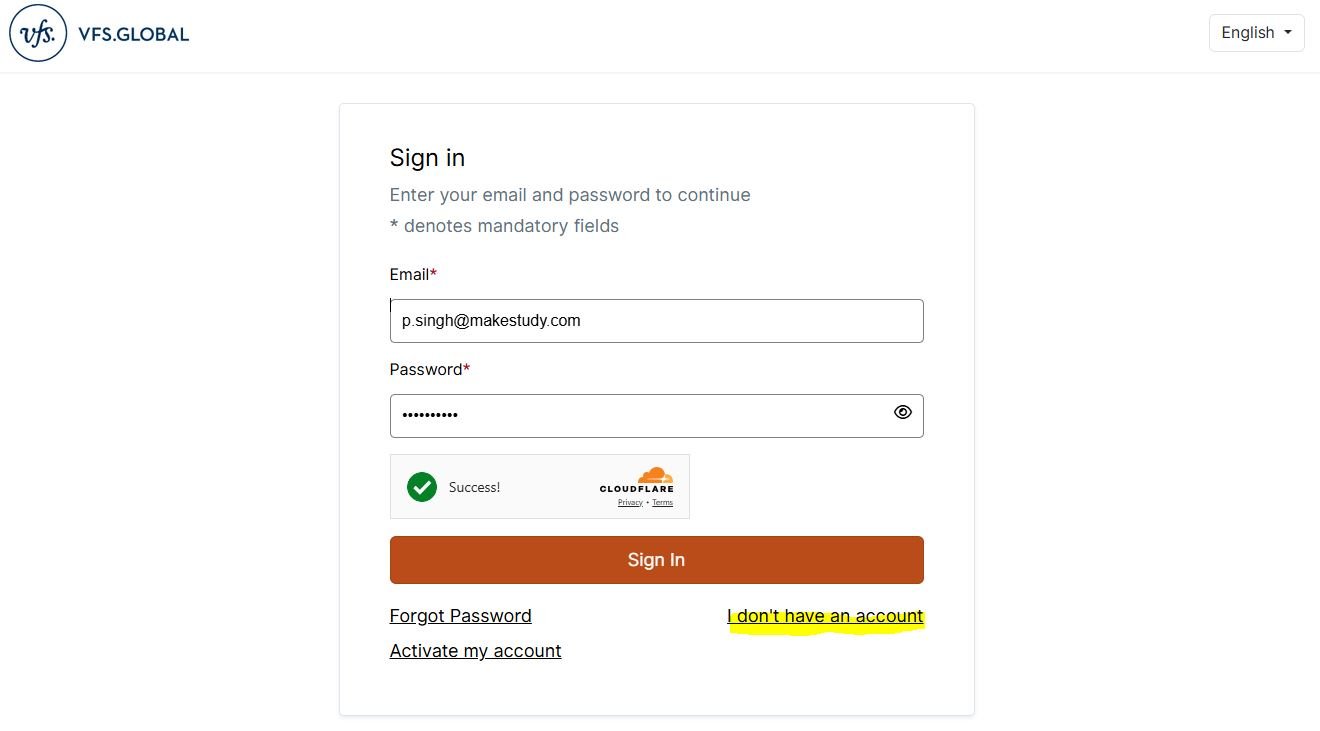Open Cloudflare's Terms link

coord(662,502)
